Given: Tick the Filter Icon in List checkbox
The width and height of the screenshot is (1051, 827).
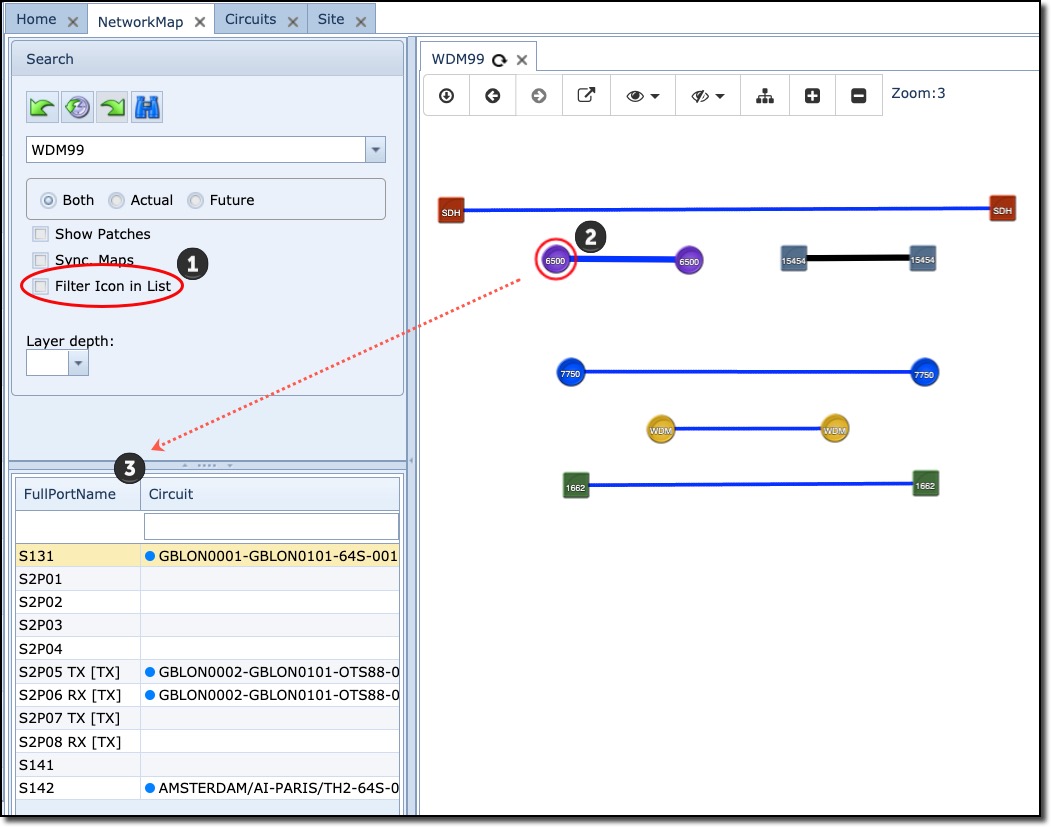Looking at the screenshot, I should (x=41, y=286).
